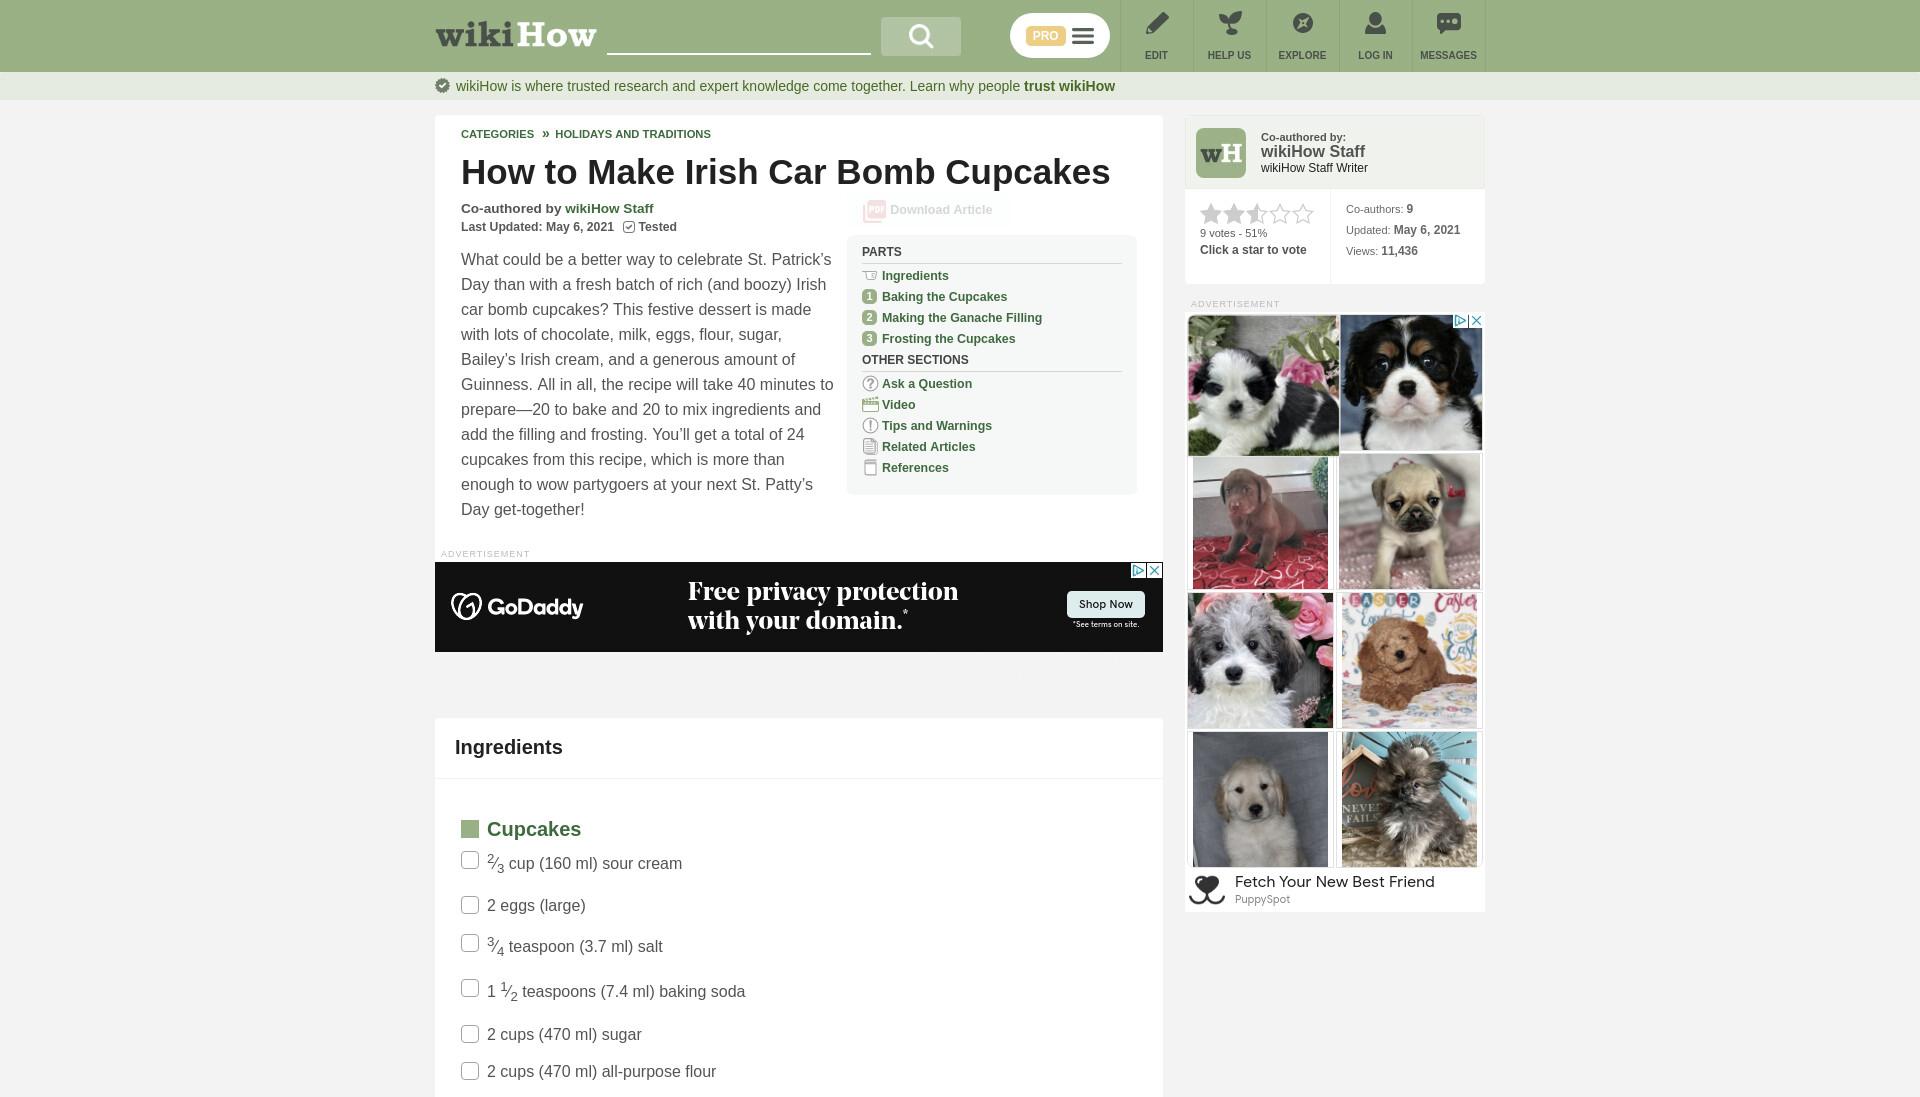Open the Messages speech bubble icon
The height and width of the screenshot is (1097, 1920).
tap(1448, 23)
